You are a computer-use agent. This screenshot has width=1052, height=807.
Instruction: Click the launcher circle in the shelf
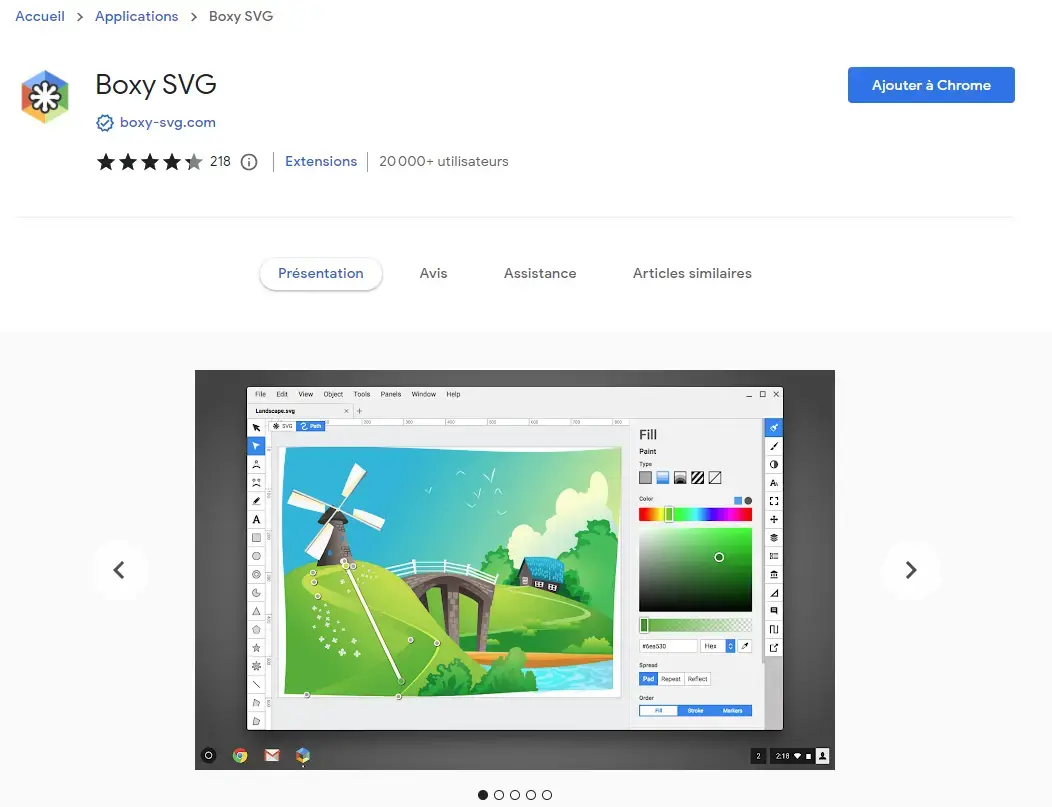[x=209, y=755]
